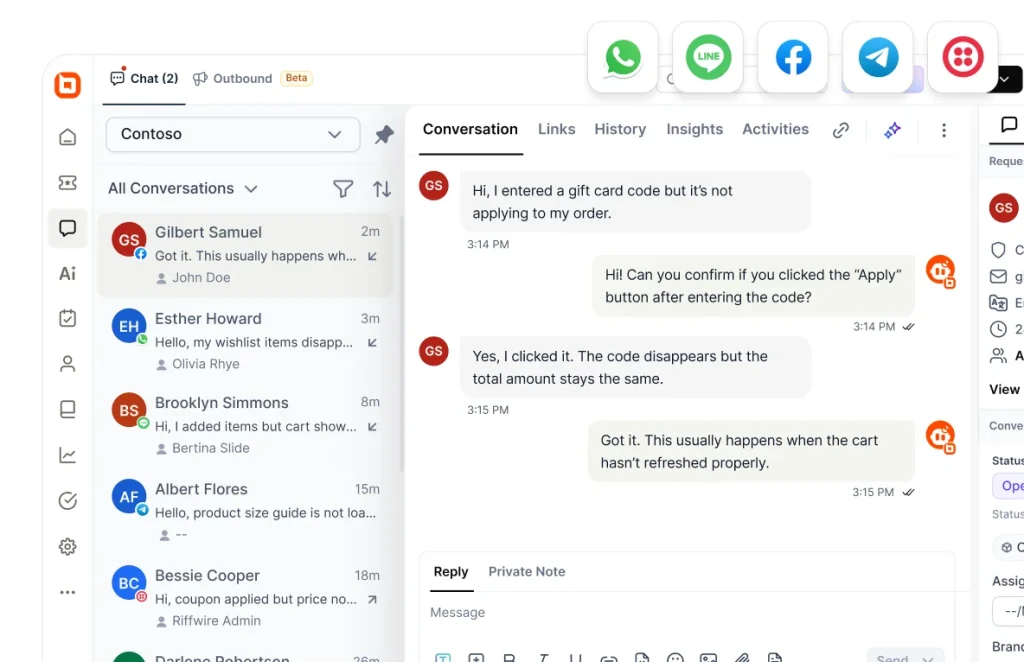Viewport: 1024px width, 662px height.
Task: Toggle italic formatting in reply toolbar
Action: pos(542,658)
